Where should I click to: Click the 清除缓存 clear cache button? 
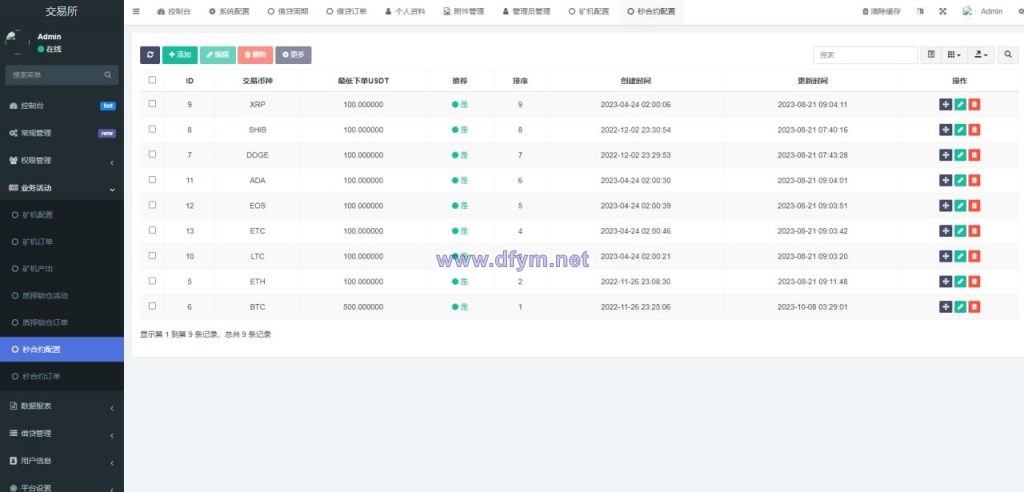click(881, 11)
